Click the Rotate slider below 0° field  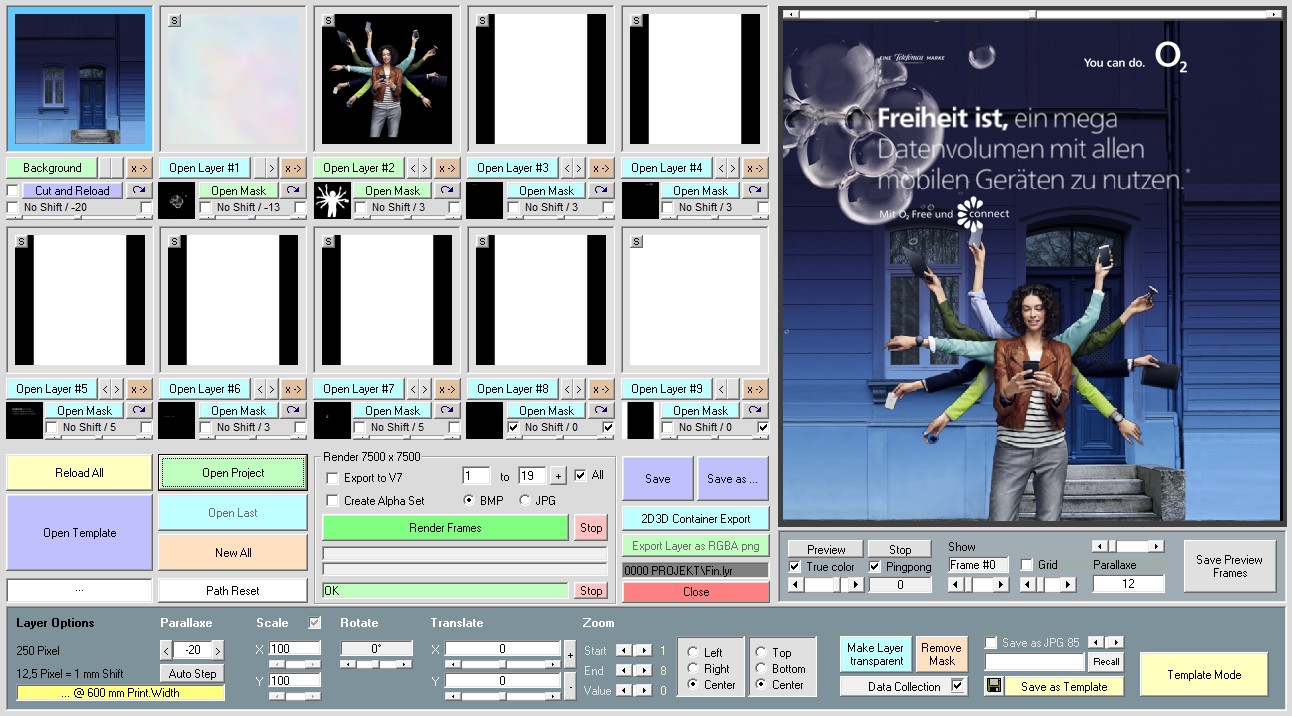tap(376, 664)
